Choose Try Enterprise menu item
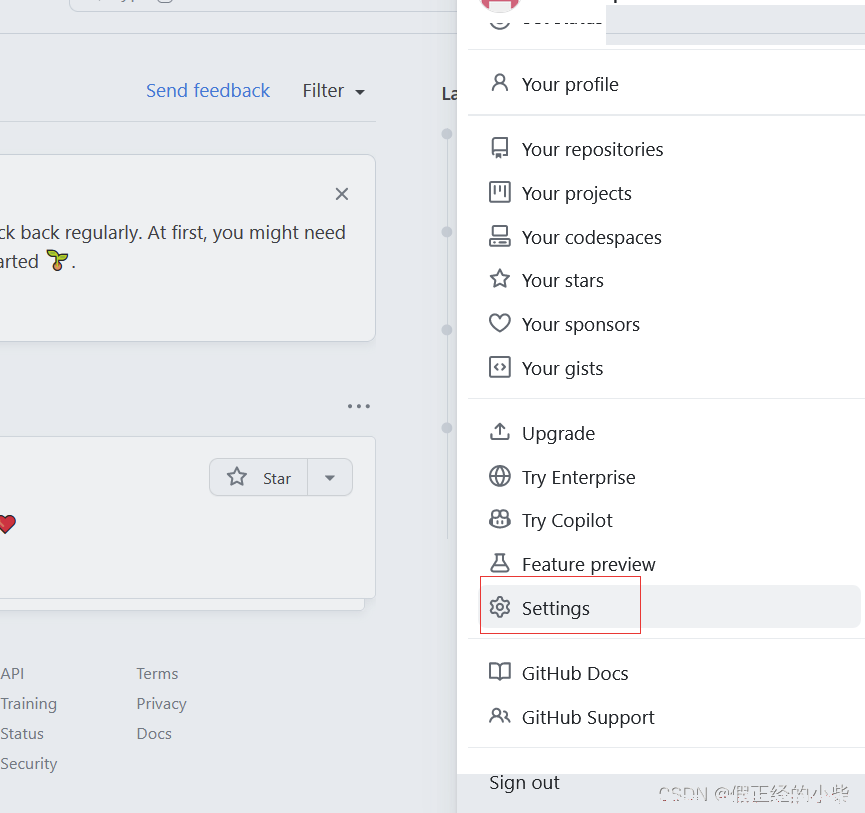Image resolution: width=865 pixels, height=813 pixels. point(578,477)
